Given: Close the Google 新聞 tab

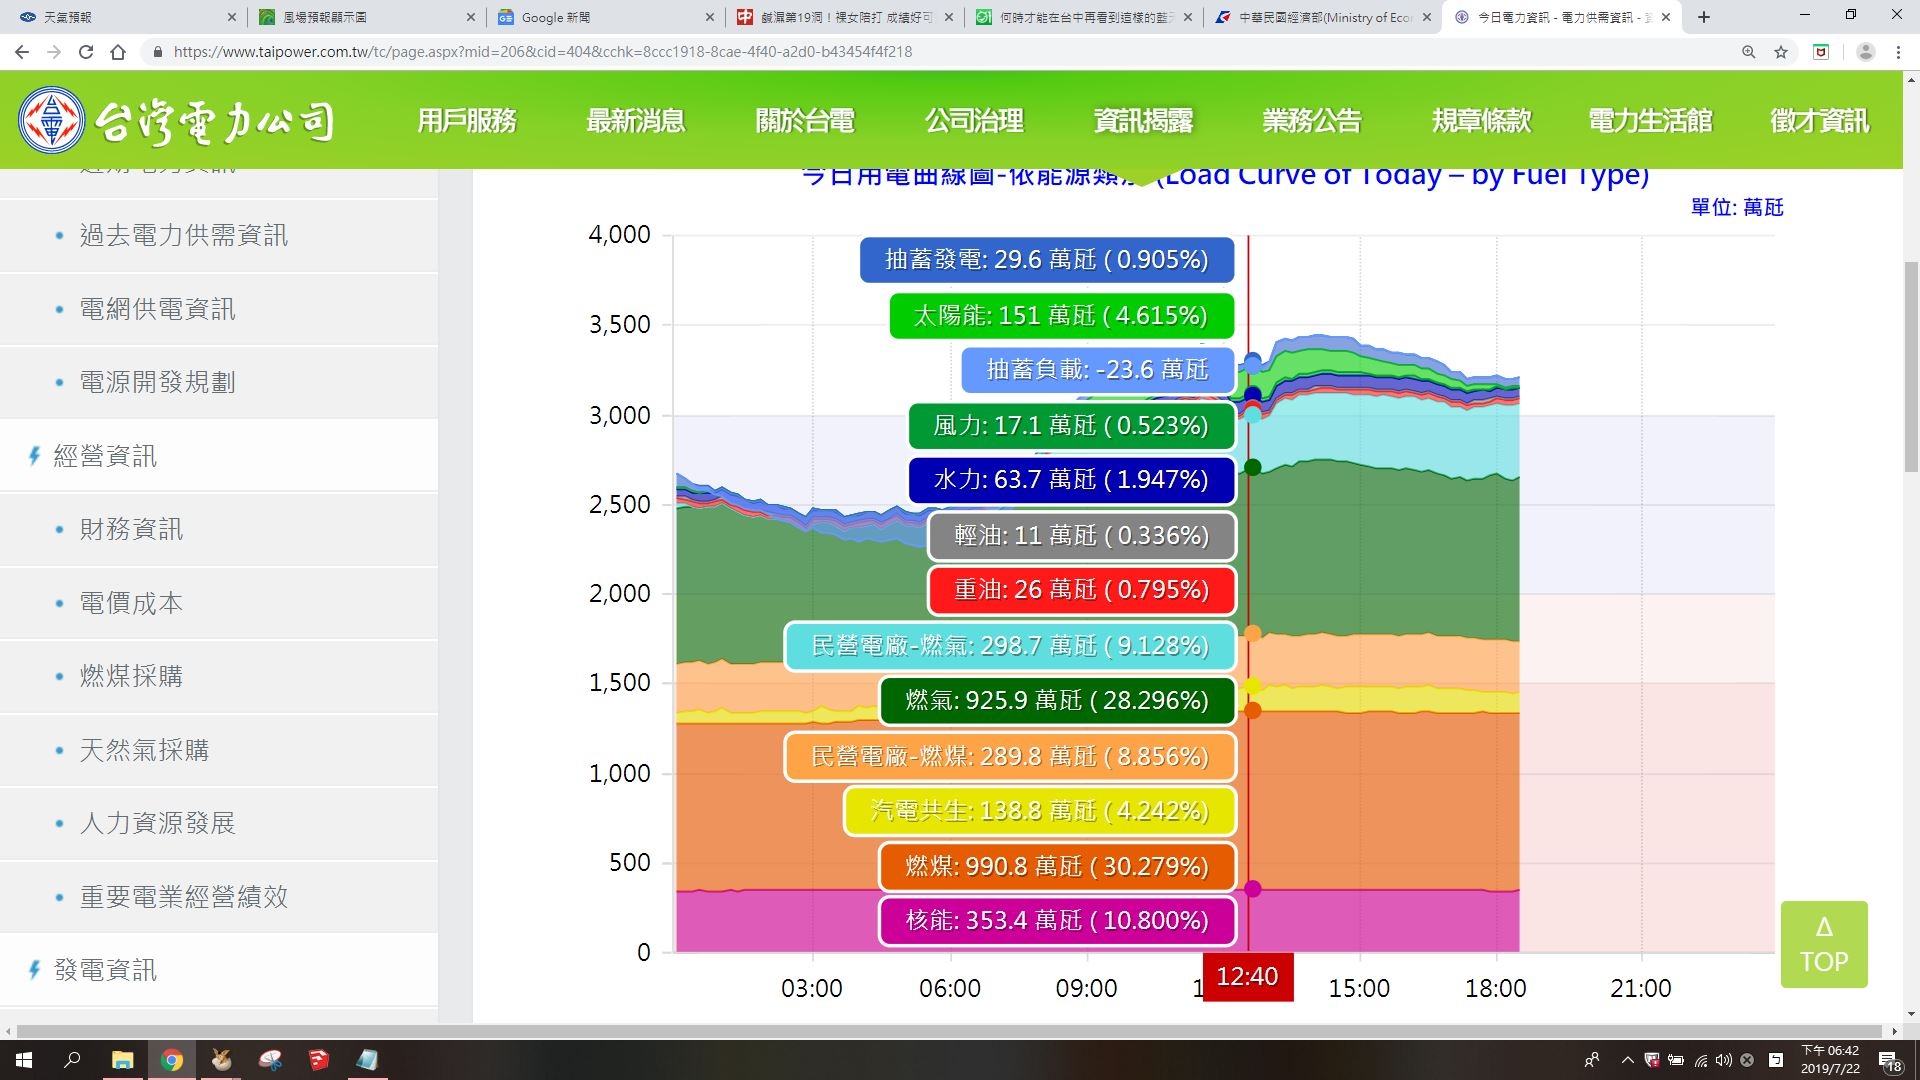Looking at the screenshot, I should [709, 17].
